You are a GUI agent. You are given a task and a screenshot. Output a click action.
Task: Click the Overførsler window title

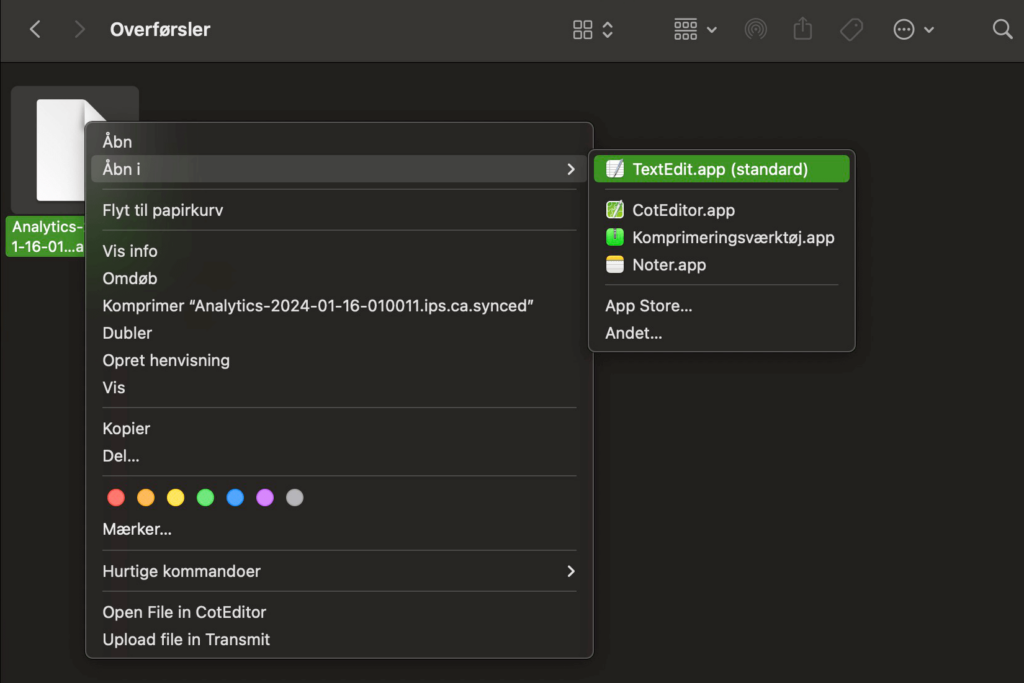[160, 29]
